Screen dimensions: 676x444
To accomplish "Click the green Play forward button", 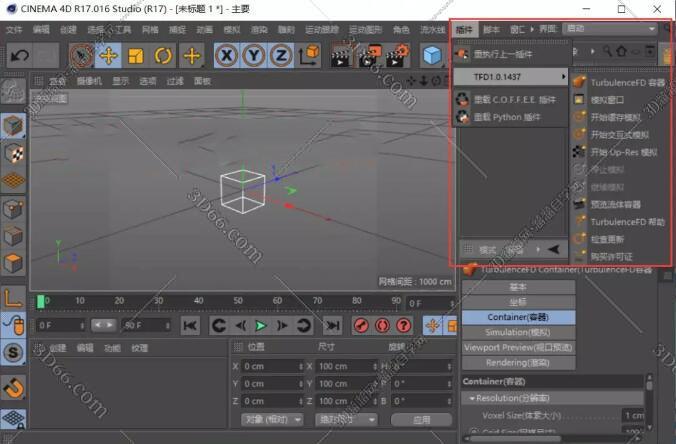I will pyautogui.click(x=260, y=325).
